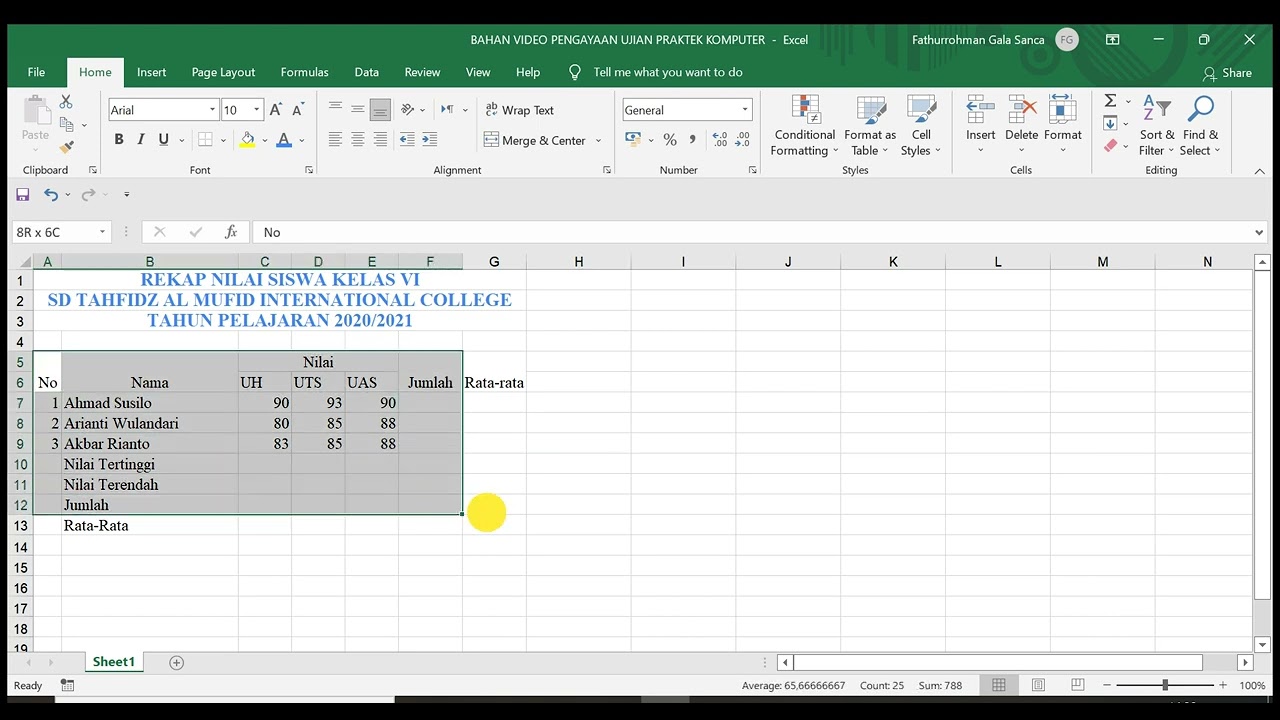Click Merge & Center button
This screenshot has height=720, width=1280.
click(535, 140)
